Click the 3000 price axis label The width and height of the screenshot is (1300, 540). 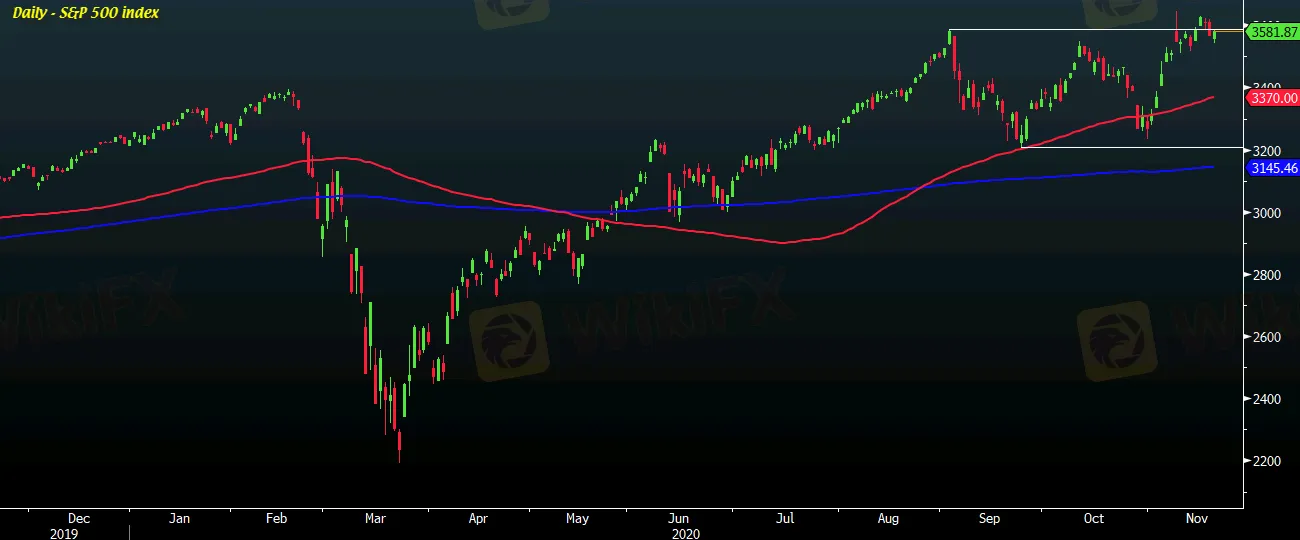point(1266,213)
